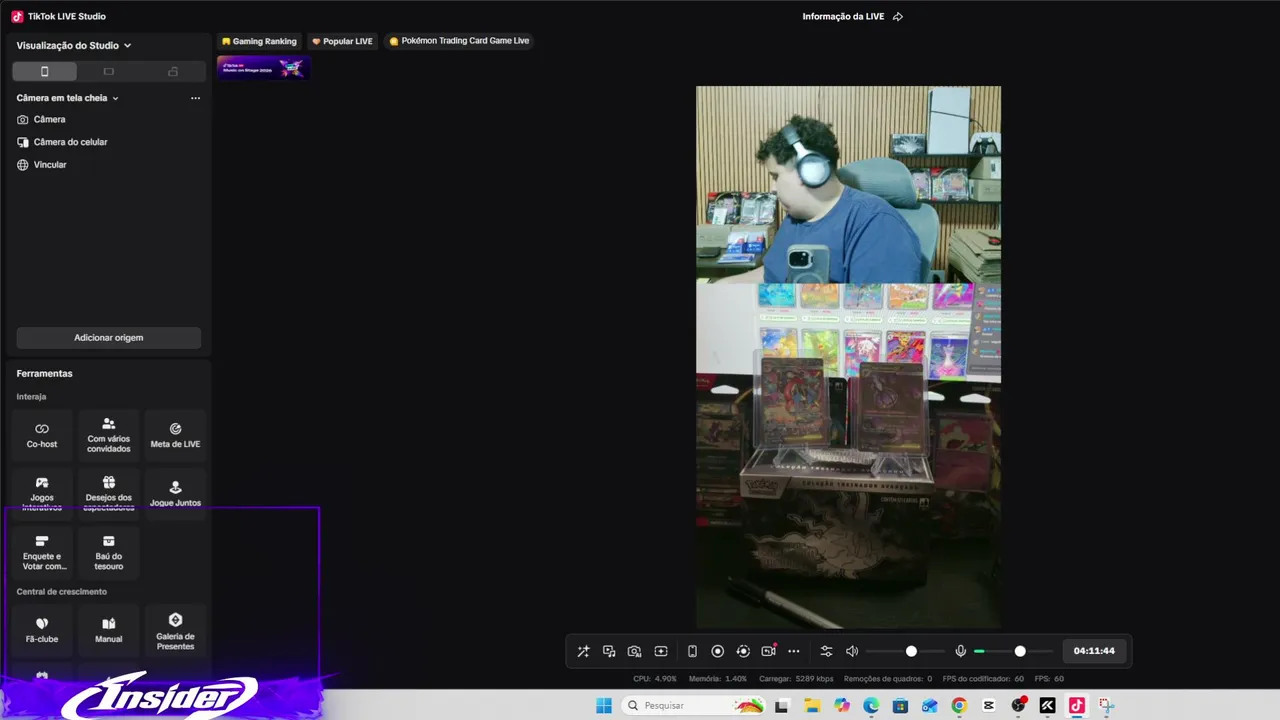
Task: Open the scene three-dot options menu
Action: click(195, 98)
